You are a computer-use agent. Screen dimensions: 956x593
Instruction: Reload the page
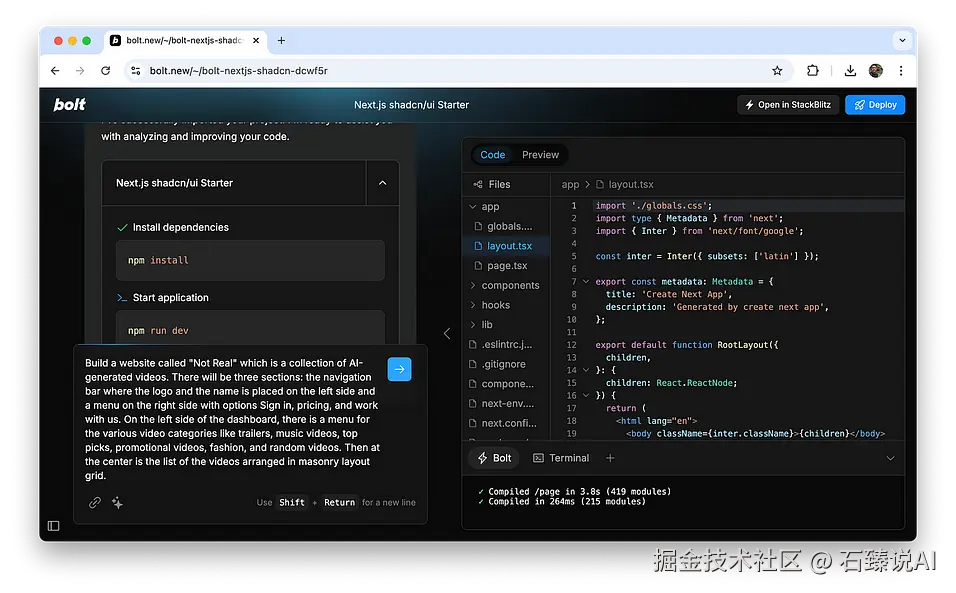[x=105, y=71]
